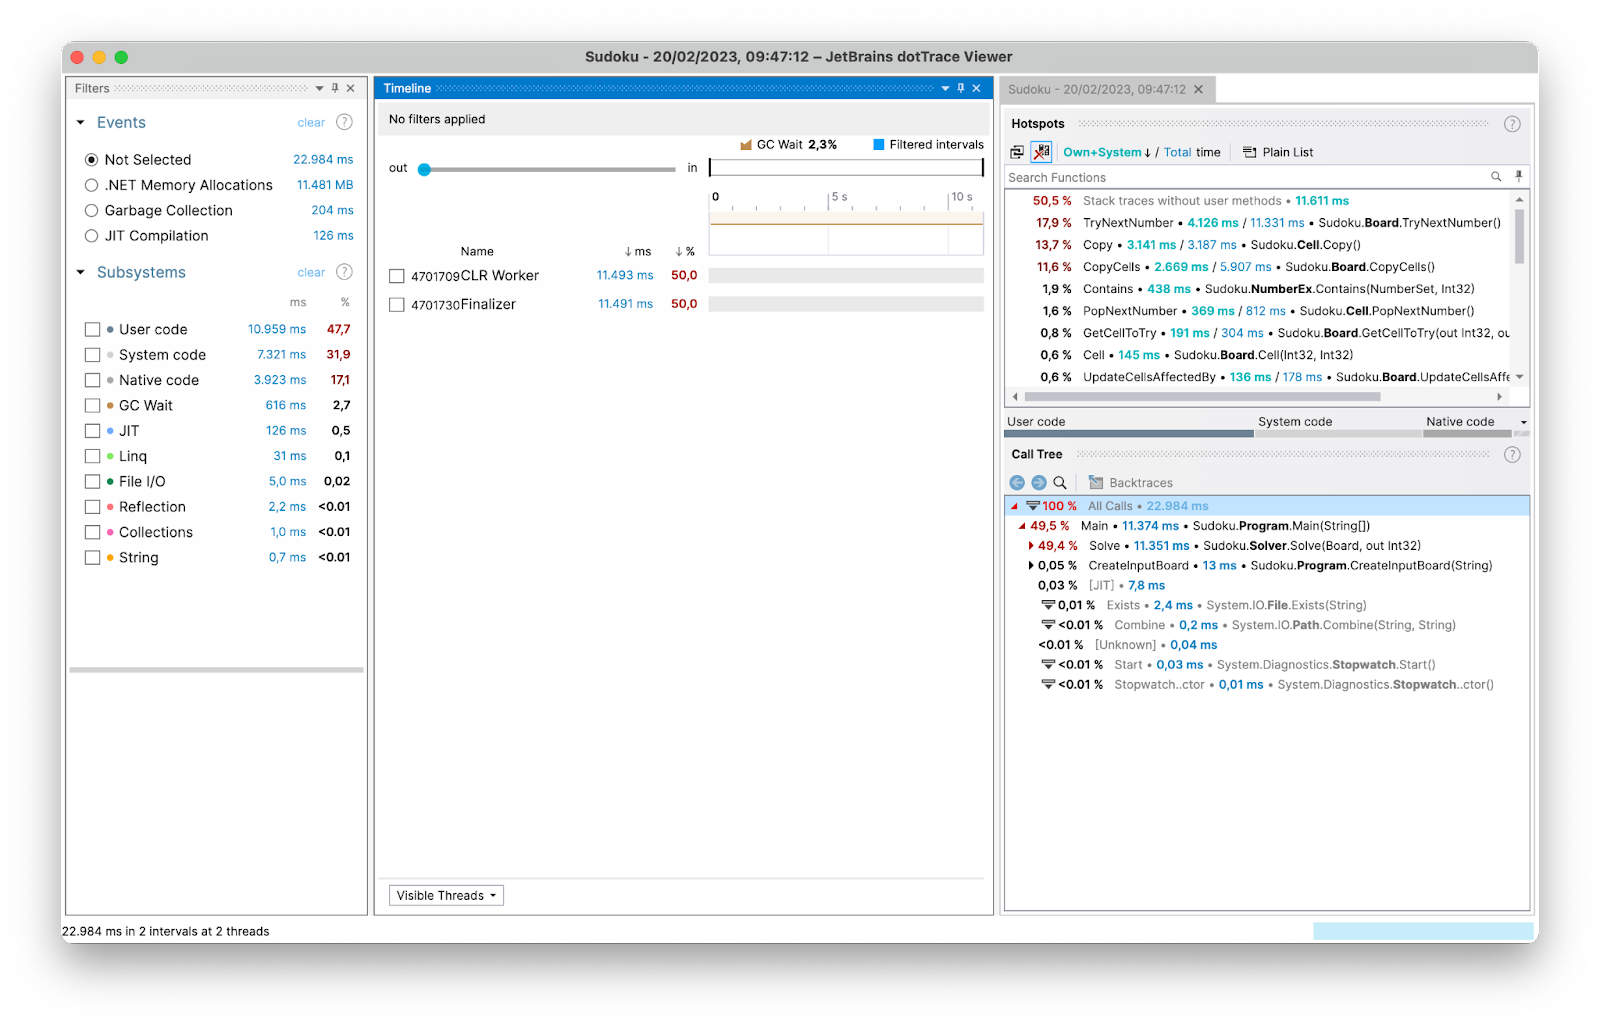
Task: Collapse the All Calls tree node
Action: click(1015, 506)
